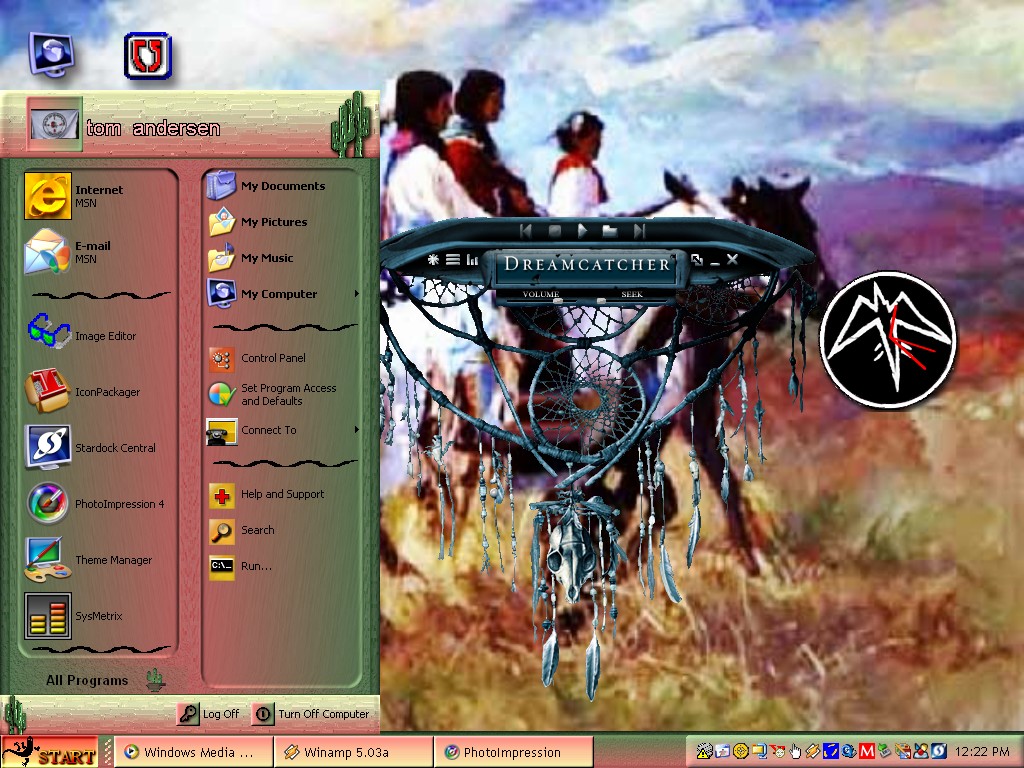Viewport: 1024px width, 768px height.
Task: Click the Winamp lightning bolt tray icon
Action: pos(813,752)
